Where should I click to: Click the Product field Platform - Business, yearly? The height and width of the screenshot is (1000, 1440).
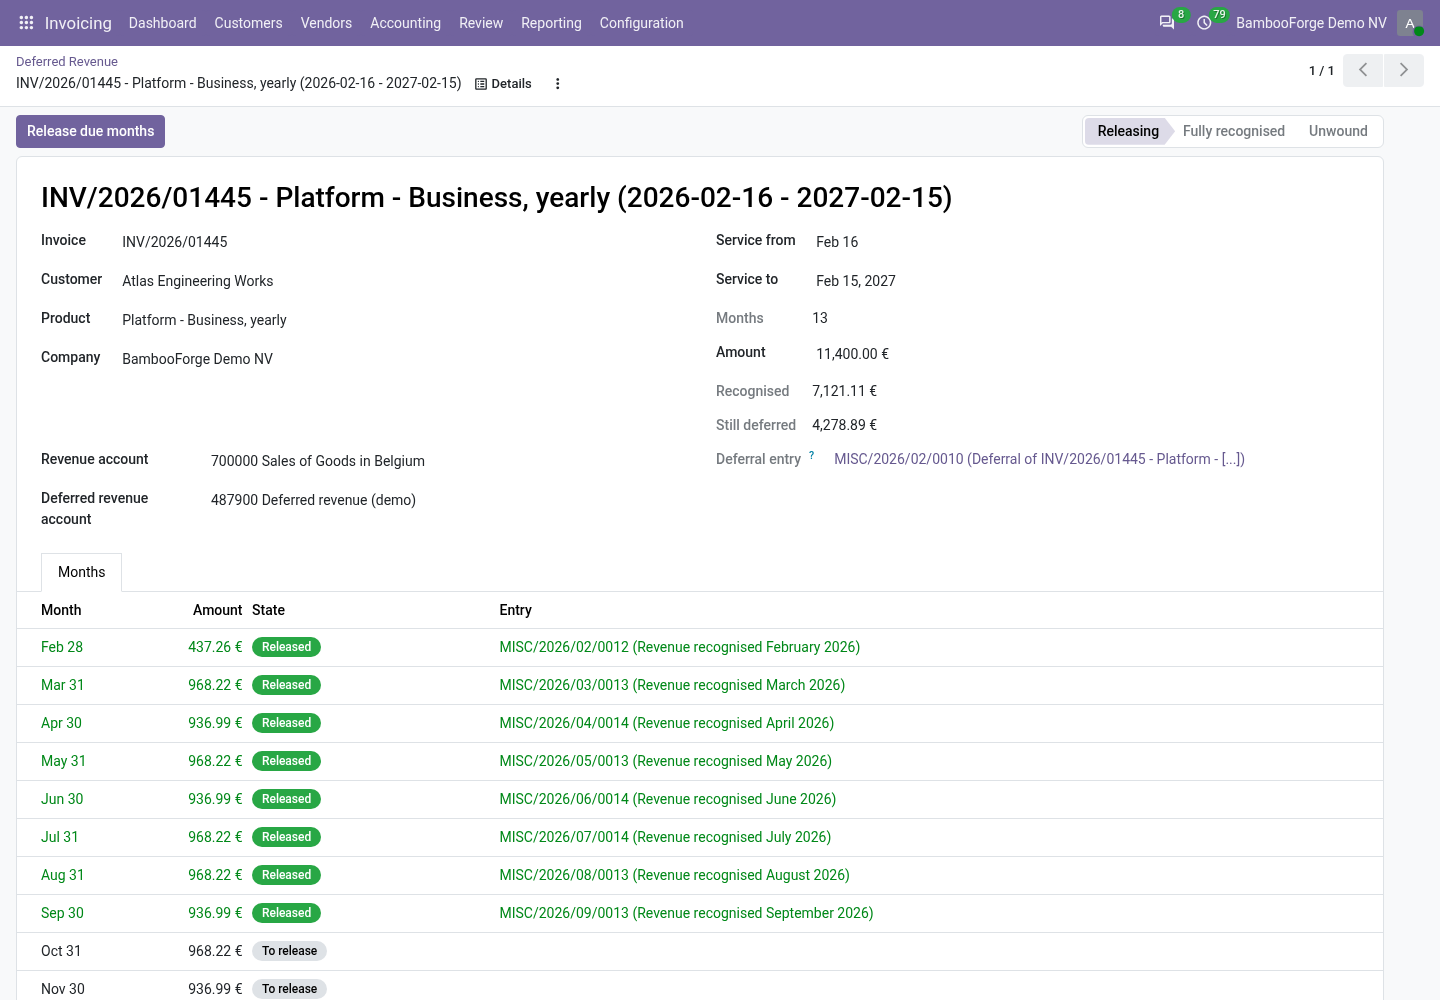click(x=204, y=320)
